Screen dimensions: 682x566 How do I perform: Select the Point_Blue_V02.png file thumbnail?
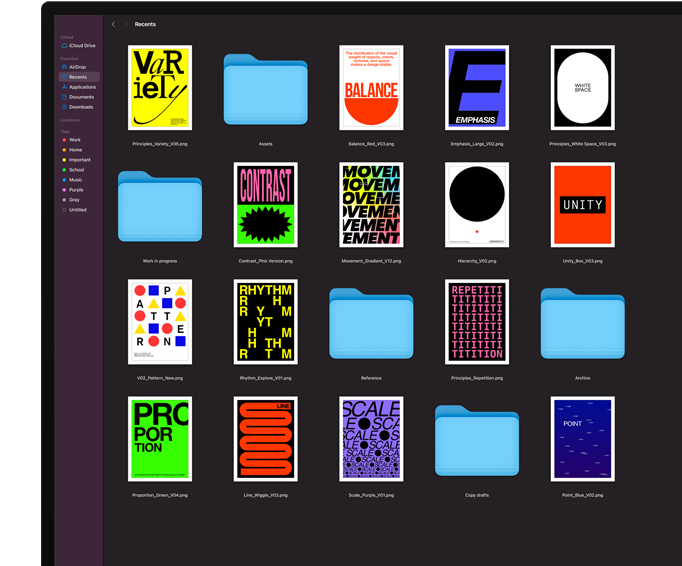[582, 439]
